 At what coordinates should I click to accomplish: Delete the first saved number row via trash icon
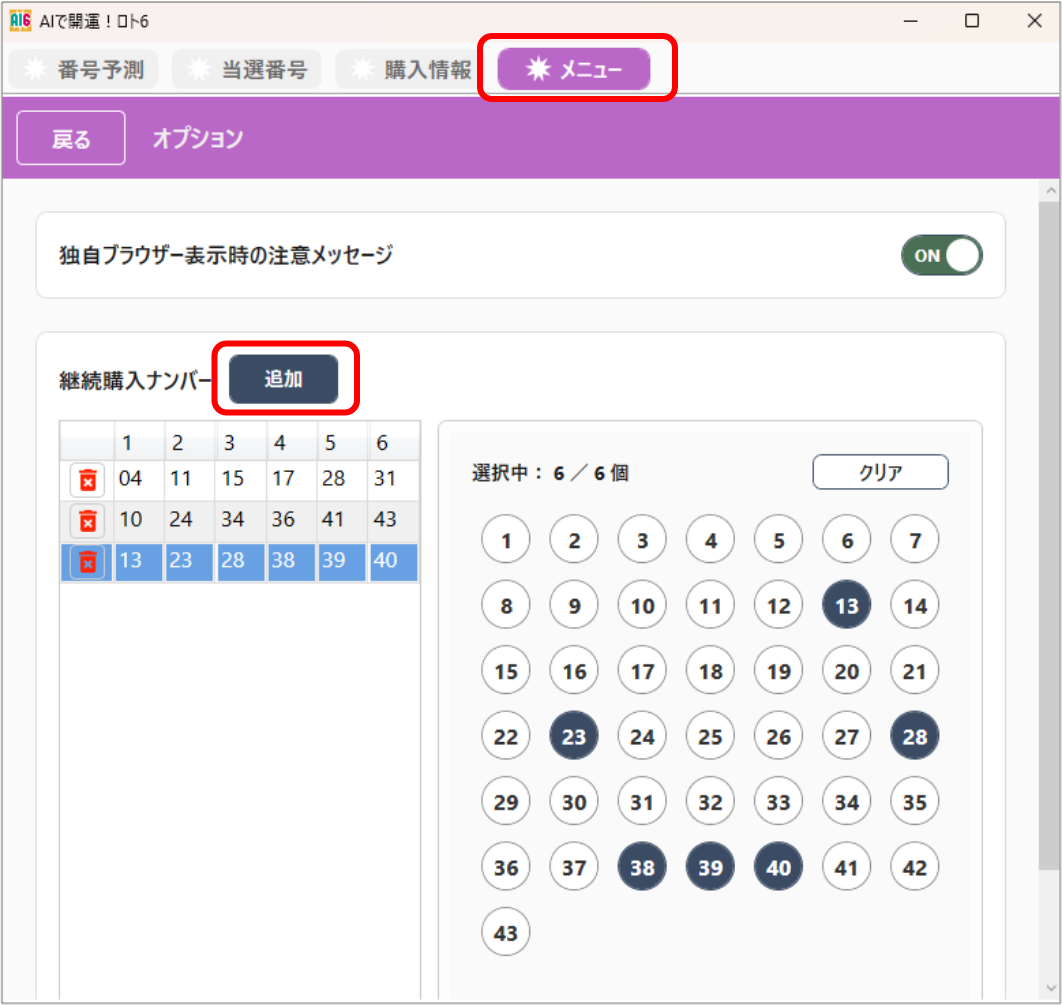click(x=86, y=480)
